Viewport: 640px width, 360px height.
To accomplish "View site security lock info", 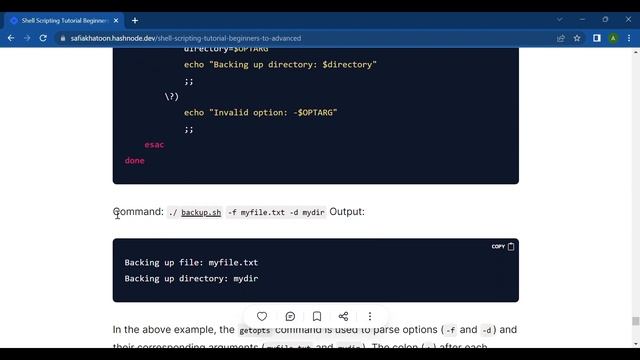I will pos(62,38).
